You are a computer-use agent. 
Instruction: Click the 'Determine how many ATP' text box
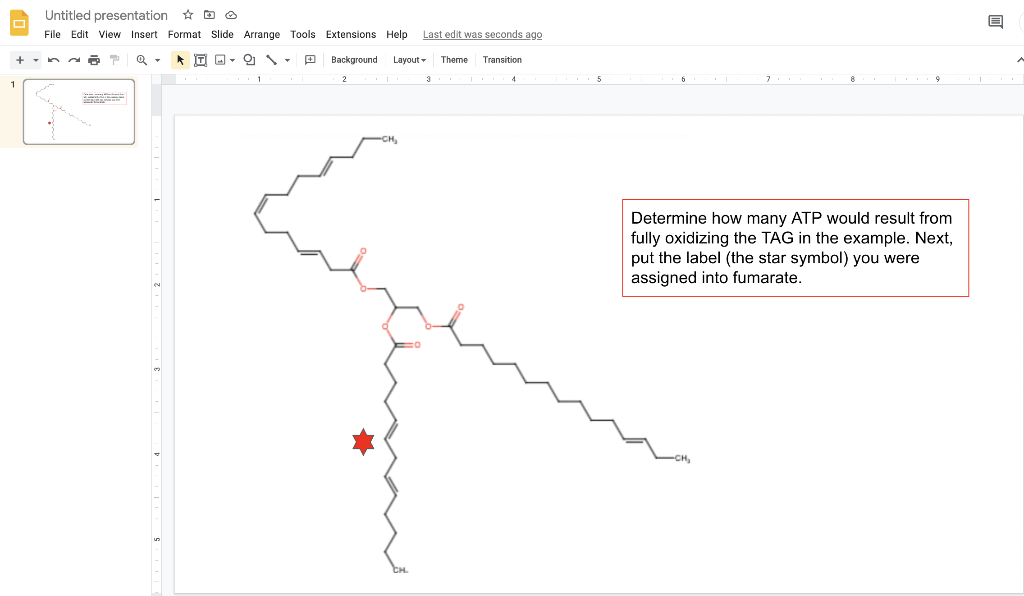pyautogui.click(x=795, y=248)
